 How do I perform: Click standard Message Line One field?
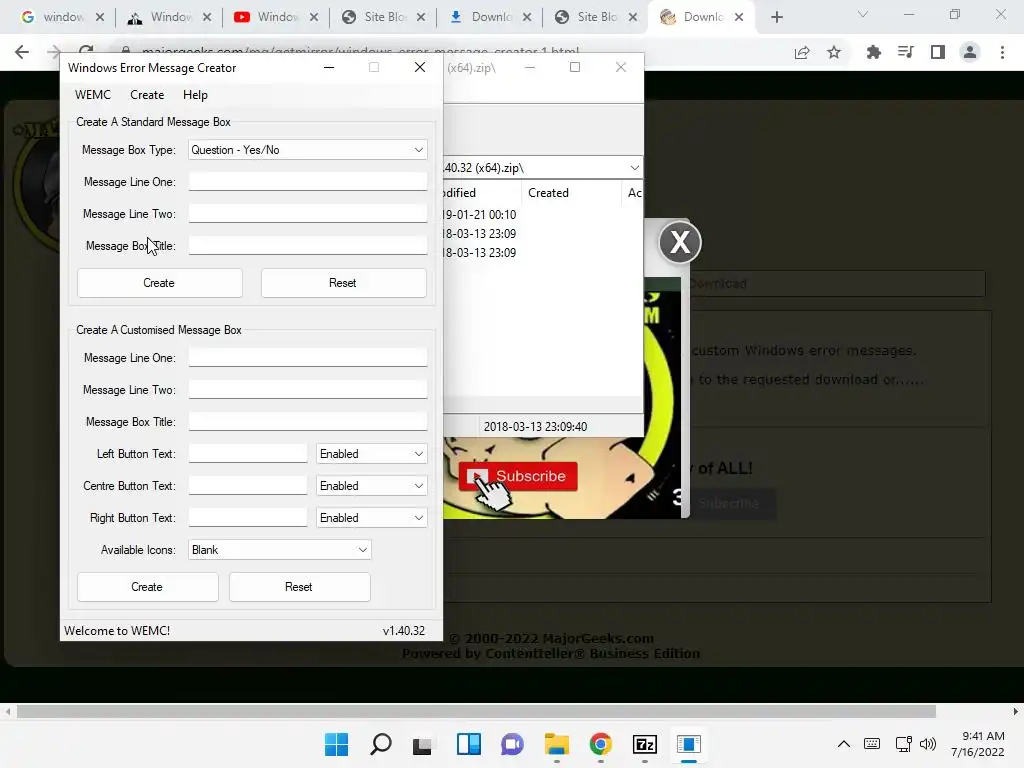click(308, 181)
